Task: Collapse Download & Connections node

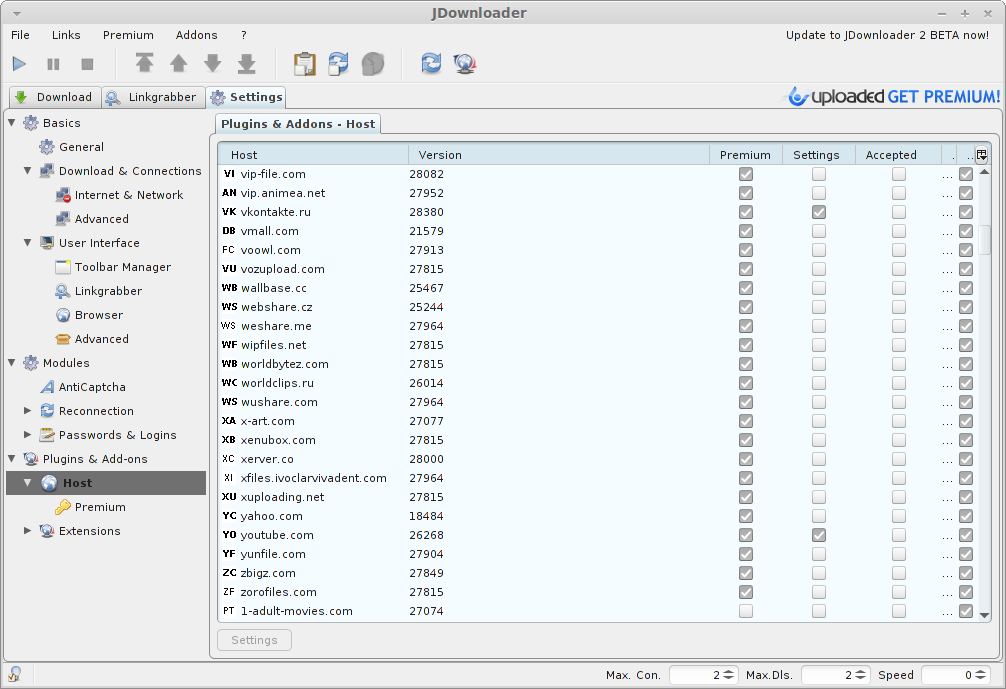Action: click(28, 170)
